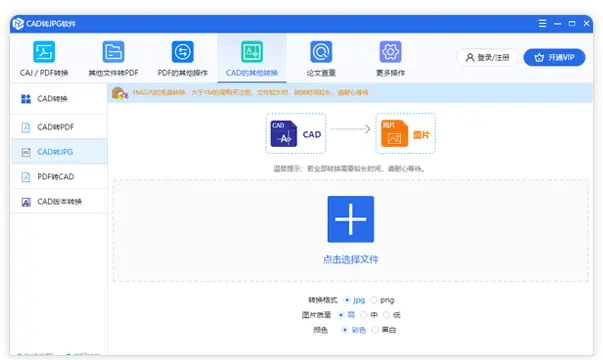Image resolution: width=603 pixels, height=360 pixels.
Task: Click the CAD source file icon
Action: pyautogui.click(x=283, y=134)
